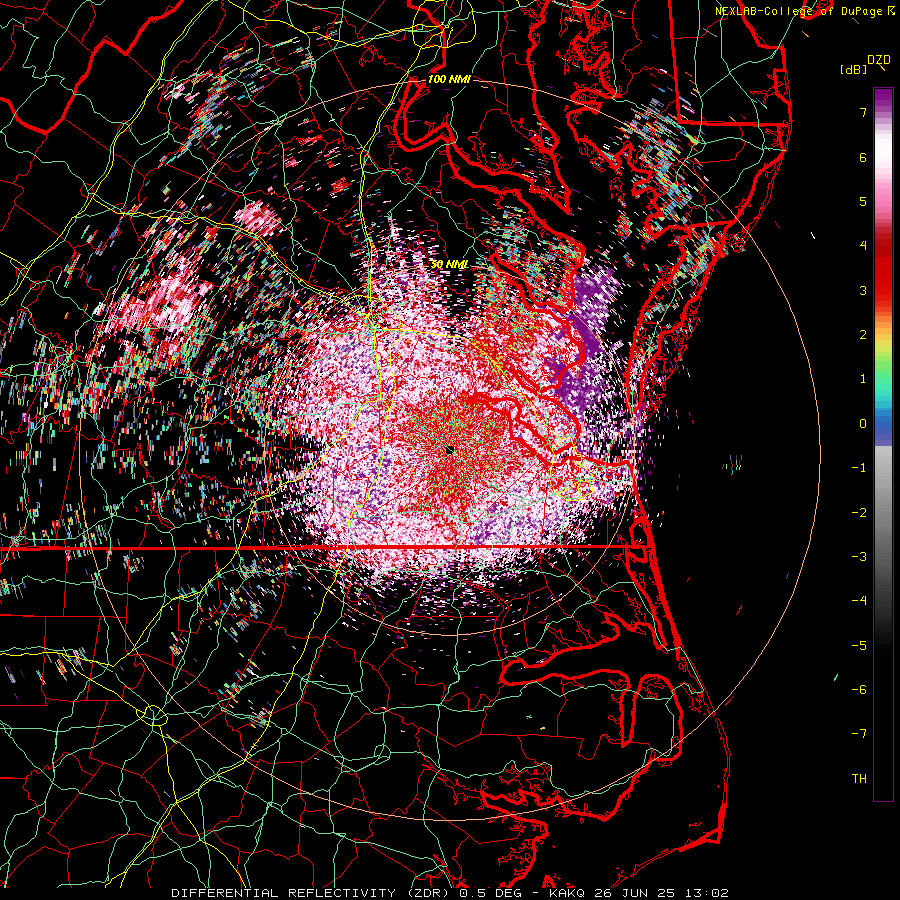
Task: Click the black radar site marker at the center
Action: (450, 450)
